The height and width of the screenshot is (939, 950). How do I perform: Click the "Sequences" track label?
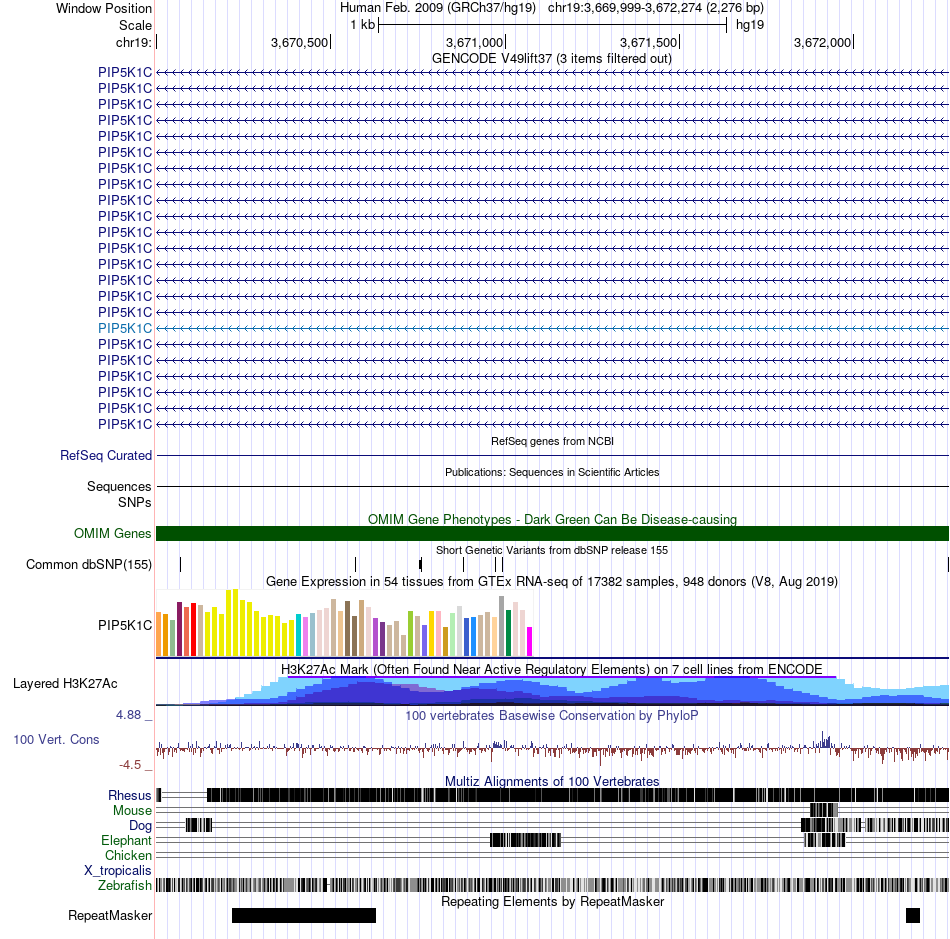click(x=119, y=486)
